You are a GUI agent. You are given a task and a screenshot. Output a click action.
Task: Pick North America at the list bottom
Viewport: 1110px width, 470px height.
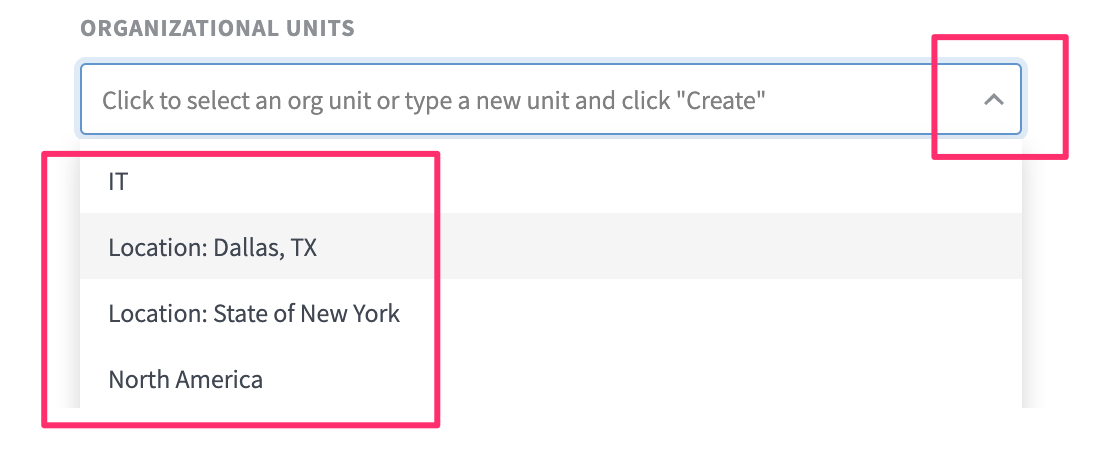point(551,378)
